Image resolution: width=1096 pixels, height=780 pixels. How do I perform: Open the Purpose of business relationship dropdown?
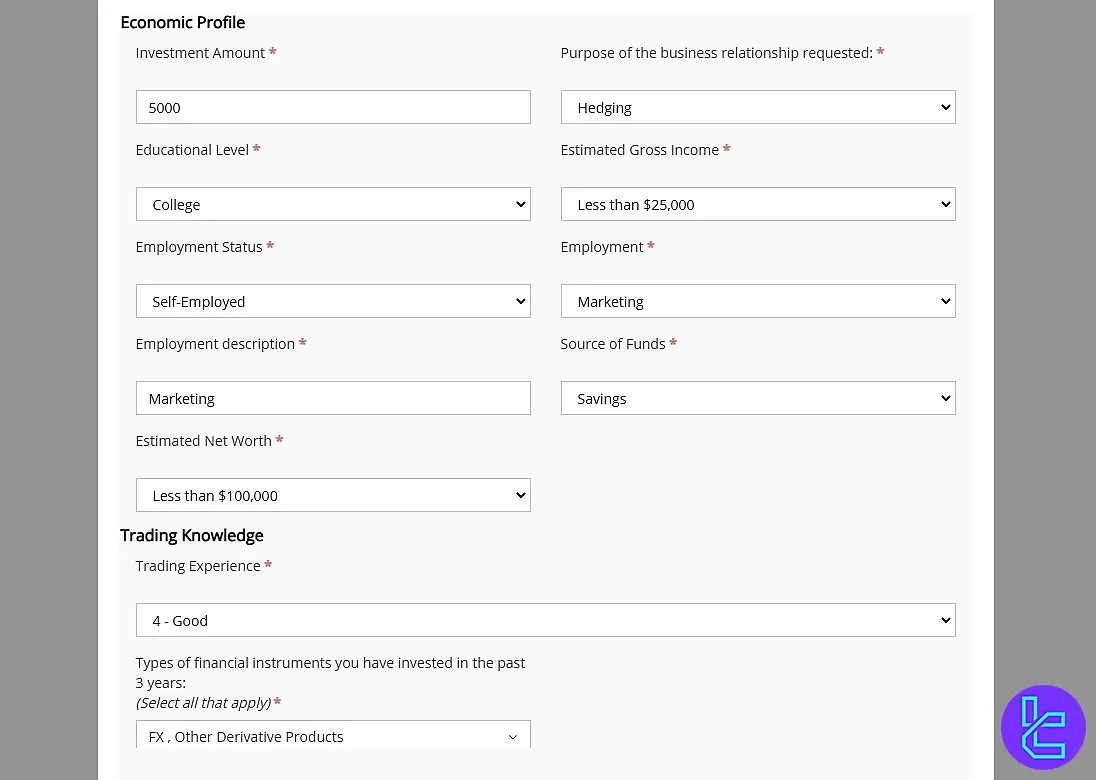point(757,107)
